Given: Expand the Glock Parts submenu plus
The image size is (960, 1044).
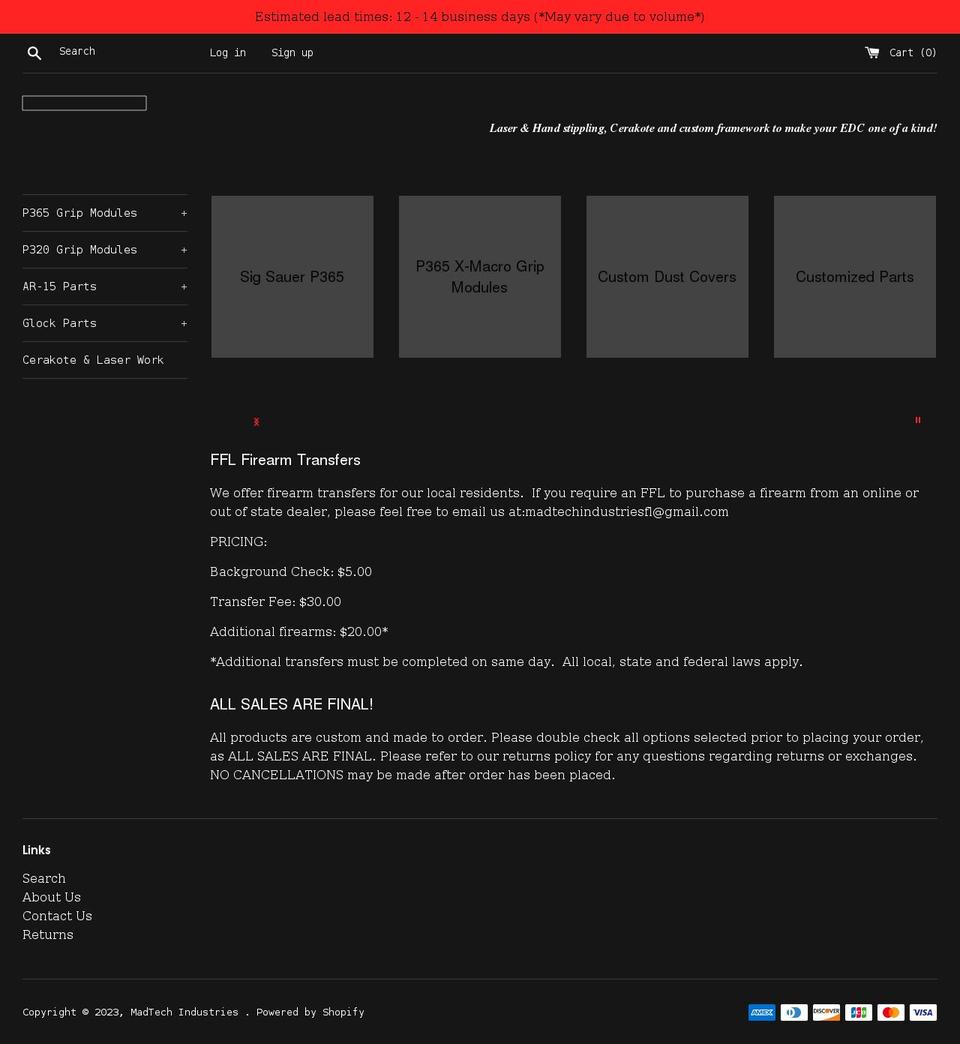Looking at the screenshot, I should 184,323.
